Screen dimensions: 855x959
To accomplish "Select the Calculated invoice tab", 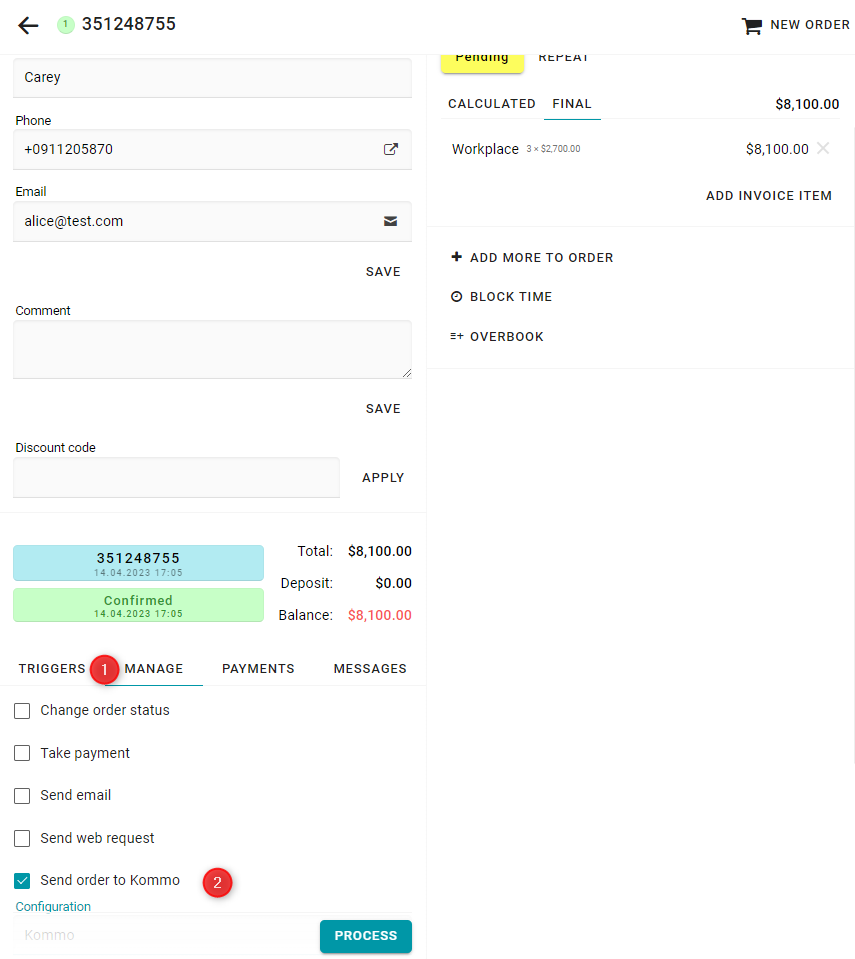I will 491,104.
